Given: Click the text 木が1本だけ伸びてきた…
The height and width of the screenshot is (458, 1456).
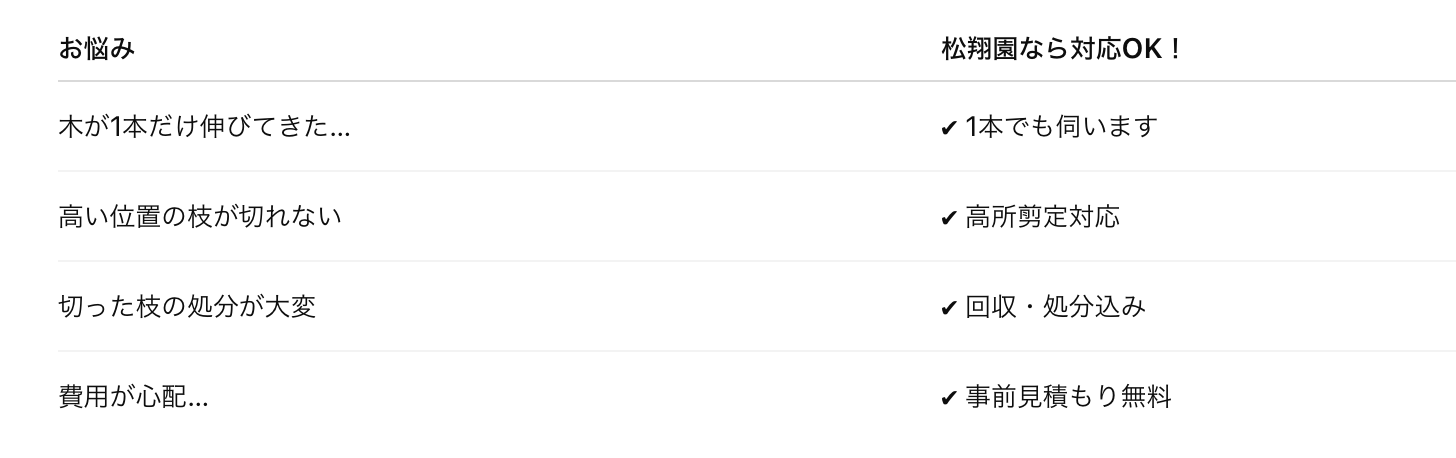Looking at the screenshot, I should point(204,127).
